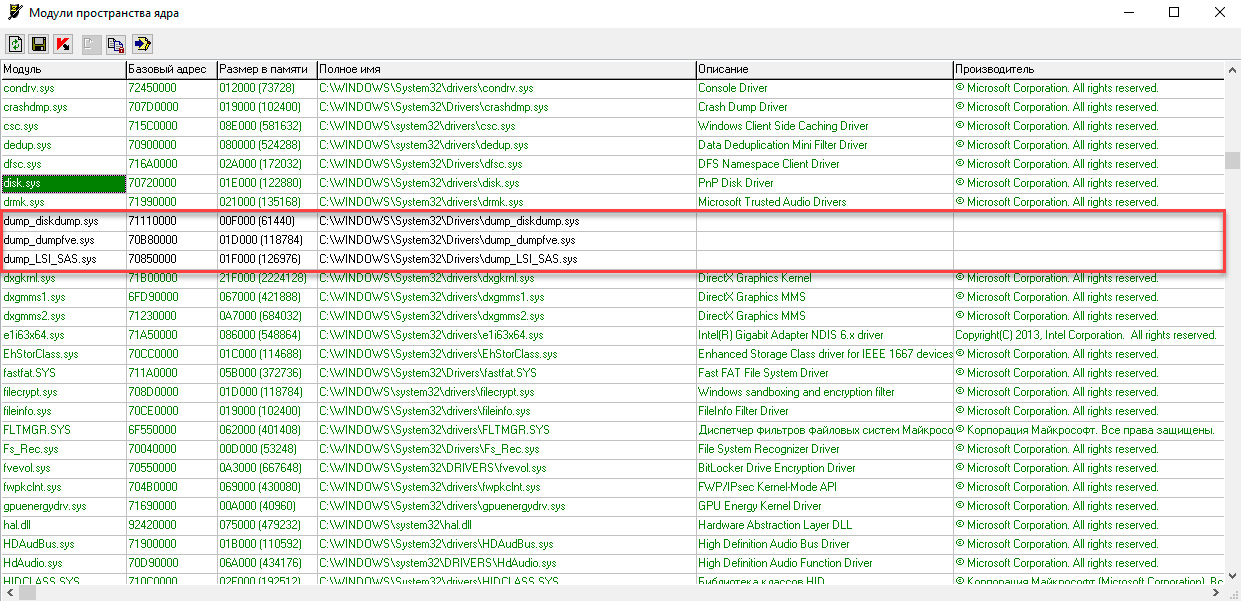The height and width of the screenshot is (601, 1241).
Task: Click the floppy disk Save icon
Action: click(x=39, y=44)
